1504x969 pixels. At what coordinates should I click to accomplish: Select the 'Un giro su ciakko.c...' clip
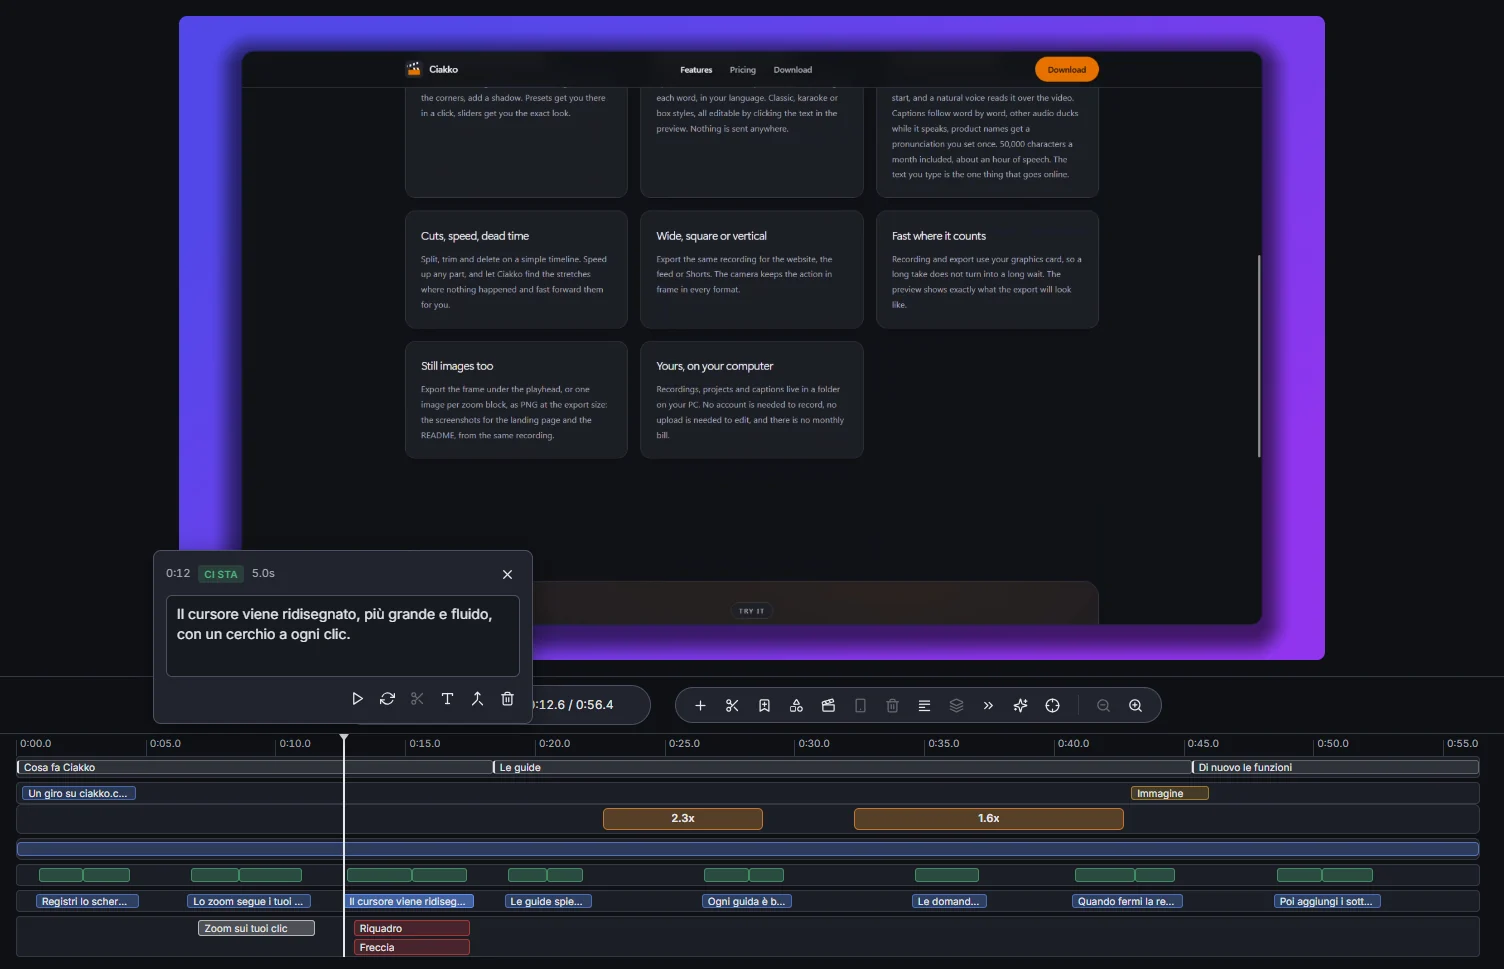coord(78,794)
